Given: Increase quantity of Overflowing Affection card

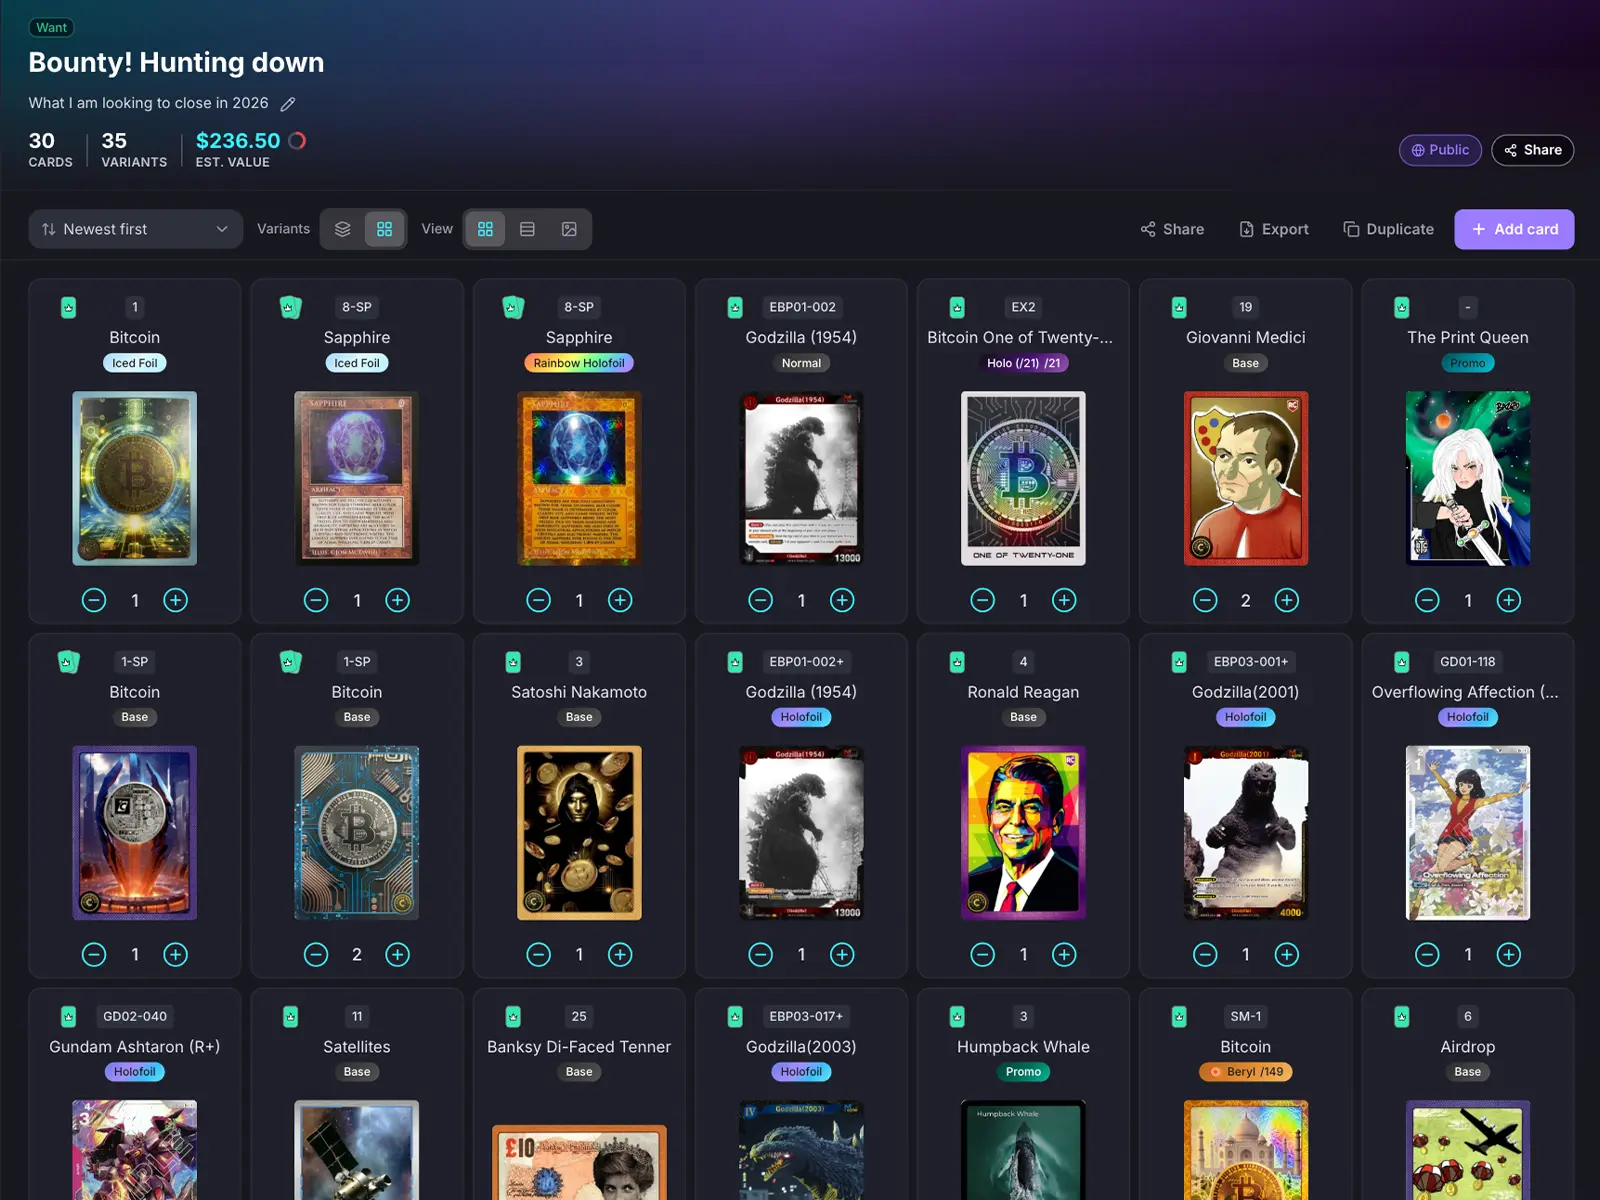Looking at the screenshot, I should [1509, 955].
